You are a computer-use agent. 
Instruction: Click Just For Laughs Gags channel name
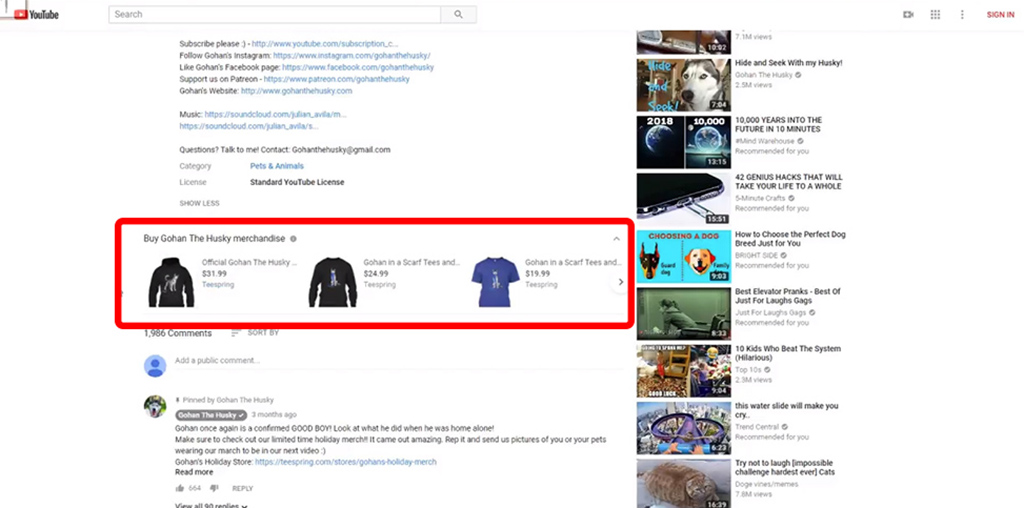click(771, 313)
